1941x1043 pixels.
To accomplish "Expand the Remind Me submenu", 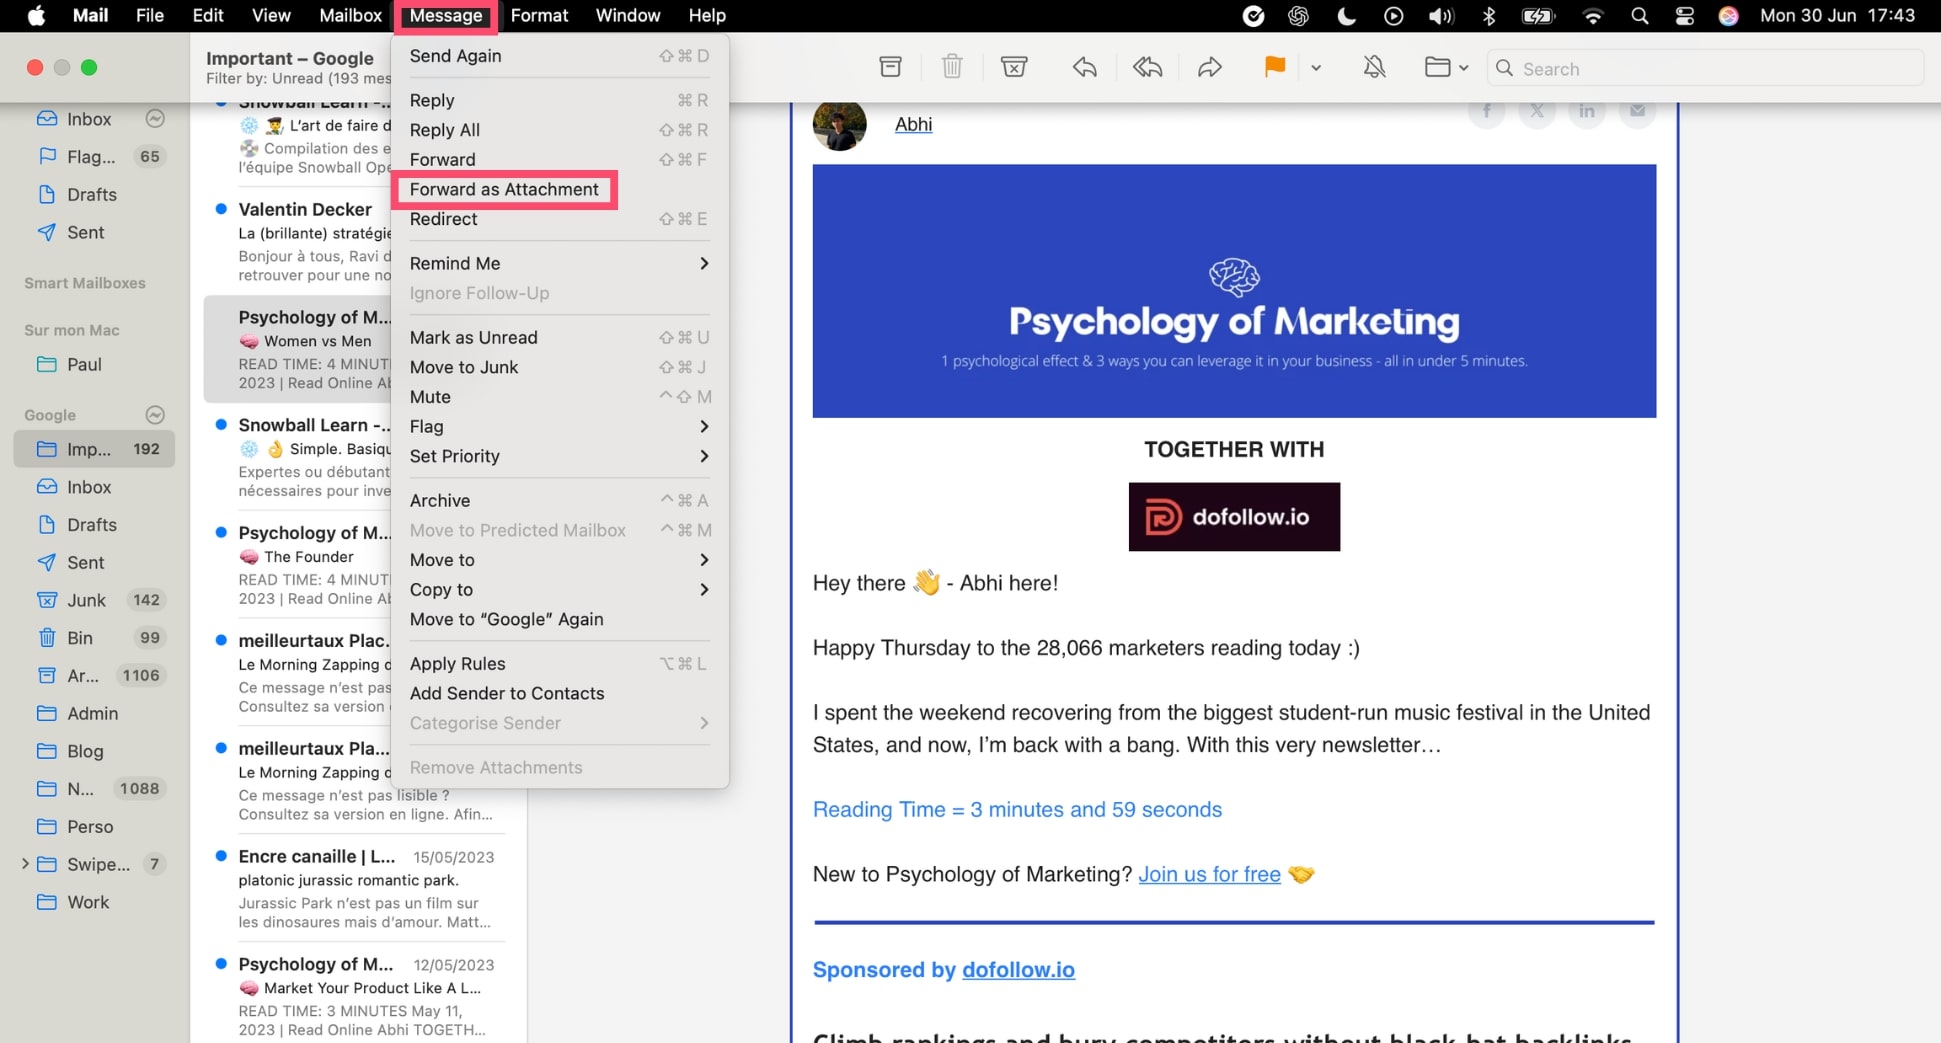I will (x=559, y=263).
